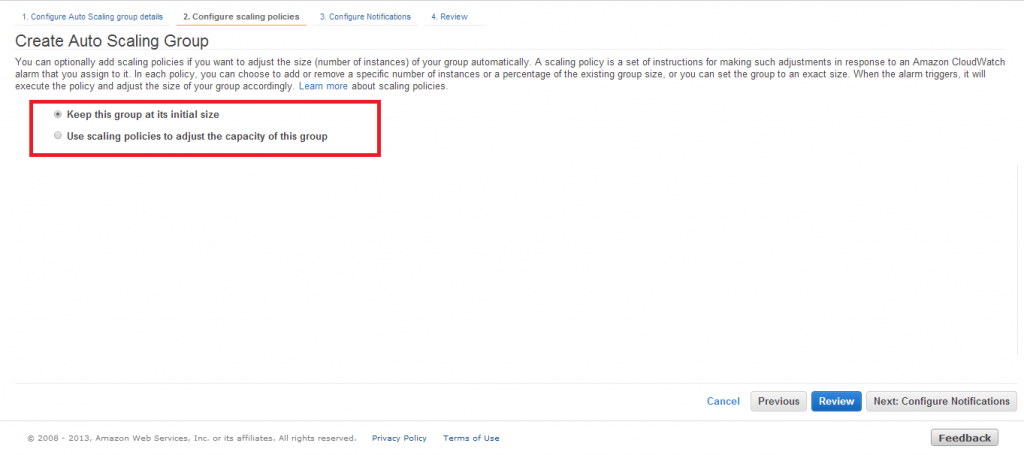Screen dimensions: 1024x455
Task: Go to Configure Auto Scaling group details step
Action: coord(92,17)
